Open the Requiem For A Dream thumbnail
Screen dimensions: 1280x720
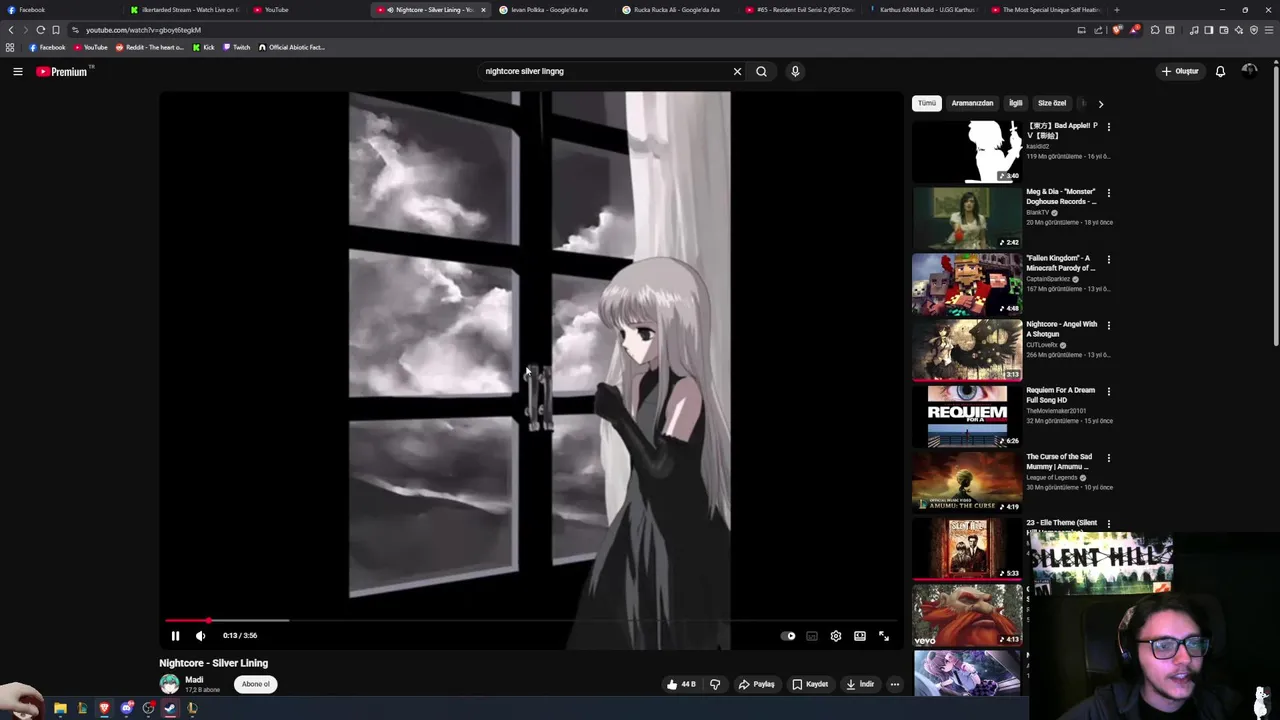967,416
